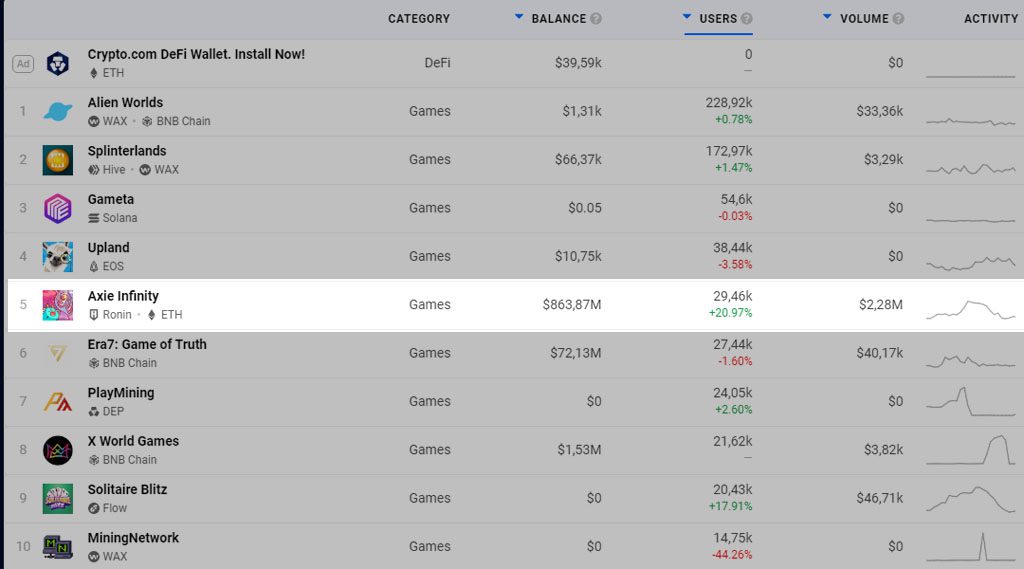Click the BNB Chain icon under Alien Worlds

(x=147, y=122)
